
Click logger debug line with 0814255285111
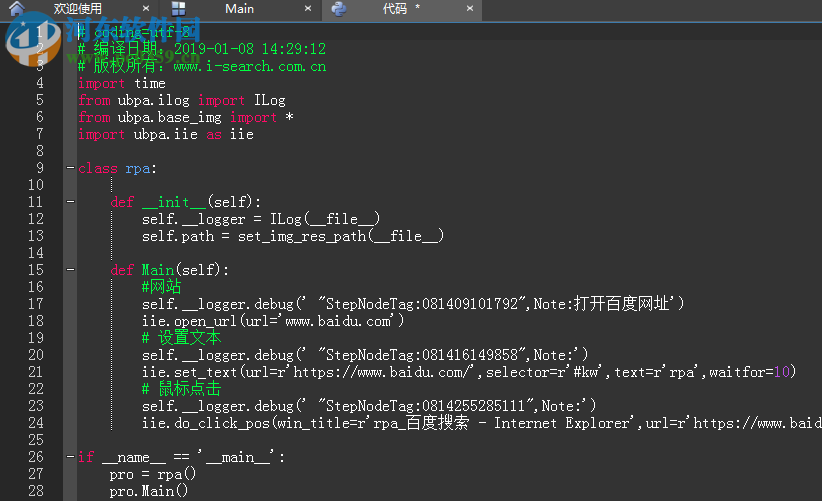click(369, 406)
